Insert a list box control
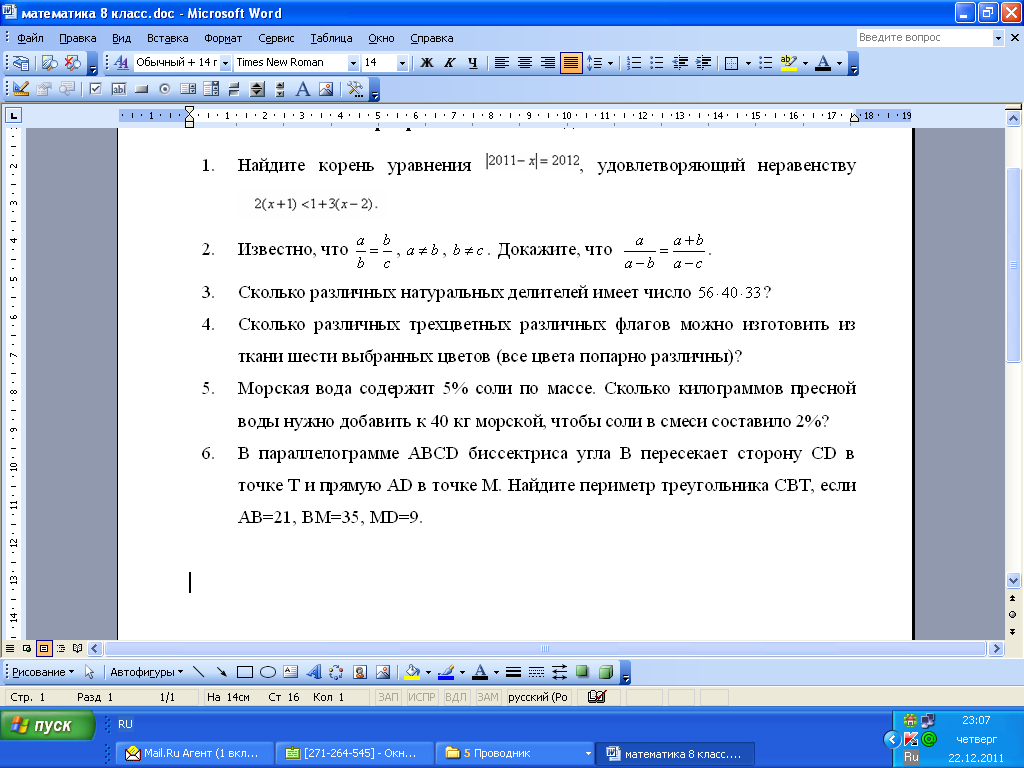Viewport: 1024px width, 768px height. pos(188,89)
